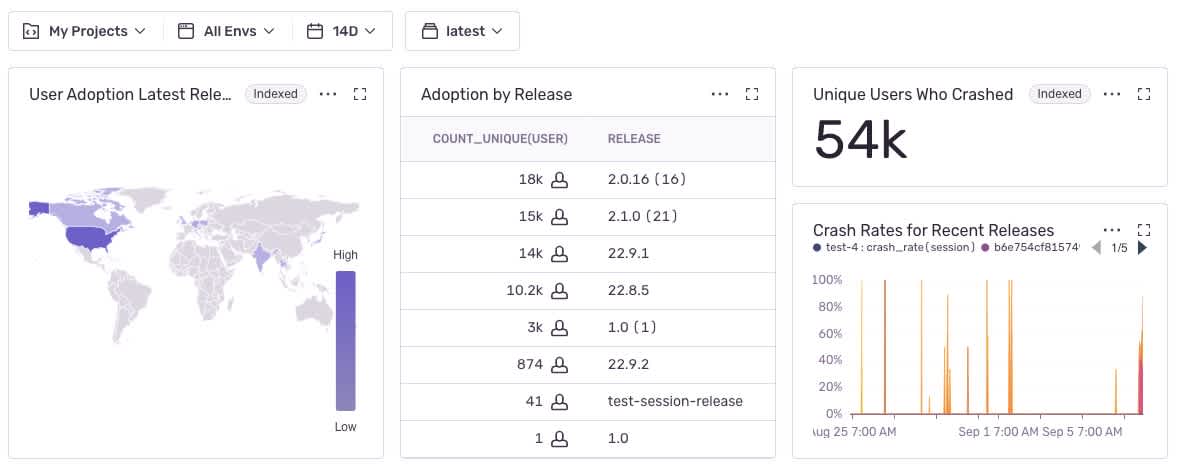Expand Unique Users Who Crashed widget fullscreen
This screenshot has height=469, width=1181.
pyautogui.click(x=1145, y=94)
